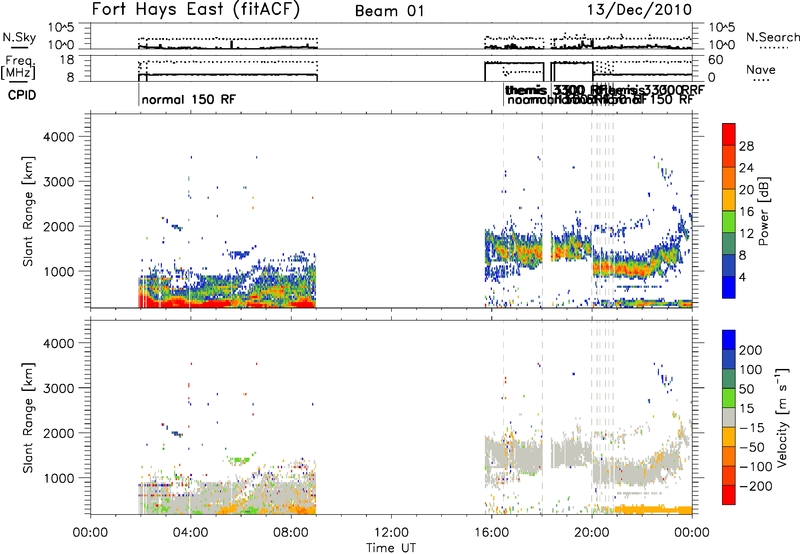The width and height of the screenshot is (800, 554).
Task: Click the "20:00" time axis label
Action: click(x=592, y=533)
